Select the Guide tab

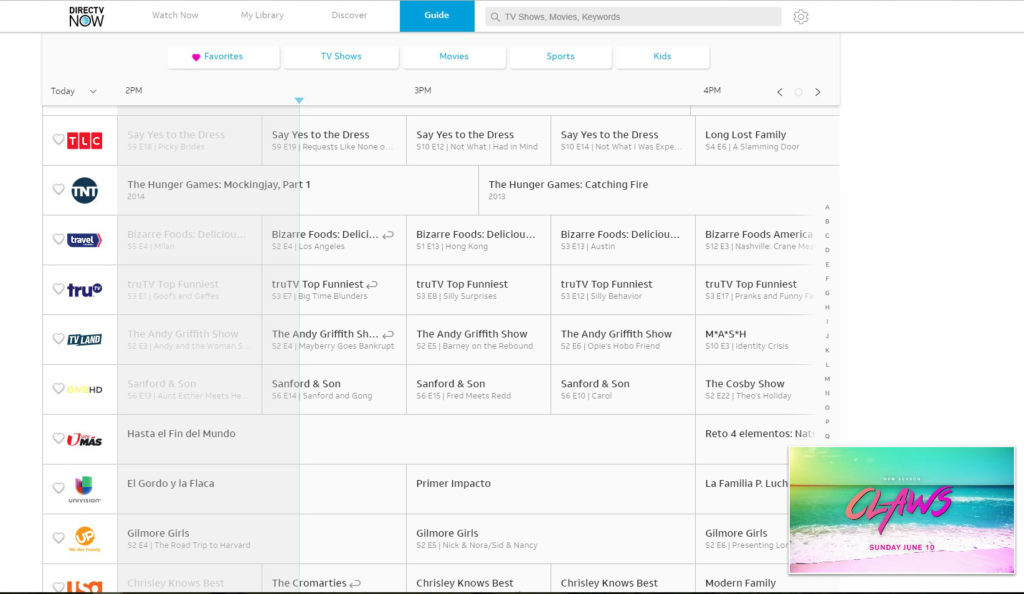click(x=437, y=16)
